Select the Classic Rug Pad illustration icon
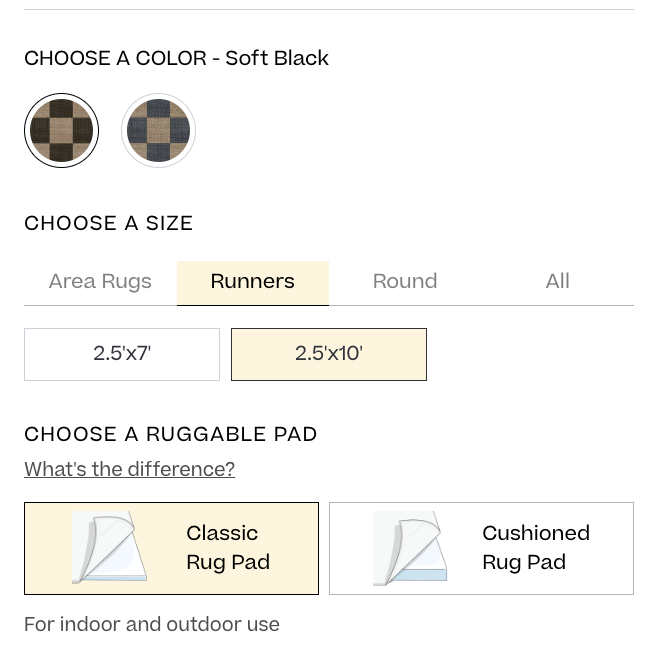The width and height of the screenshot is (658, 658). [x=109, y=548]
